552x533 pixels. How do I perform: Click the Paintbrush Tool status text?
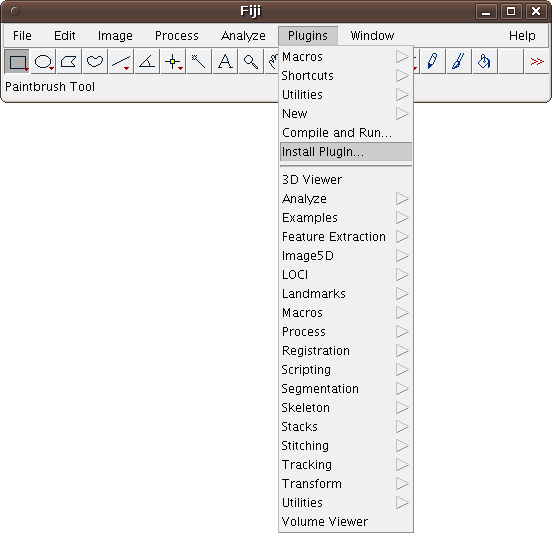(50, 87)
